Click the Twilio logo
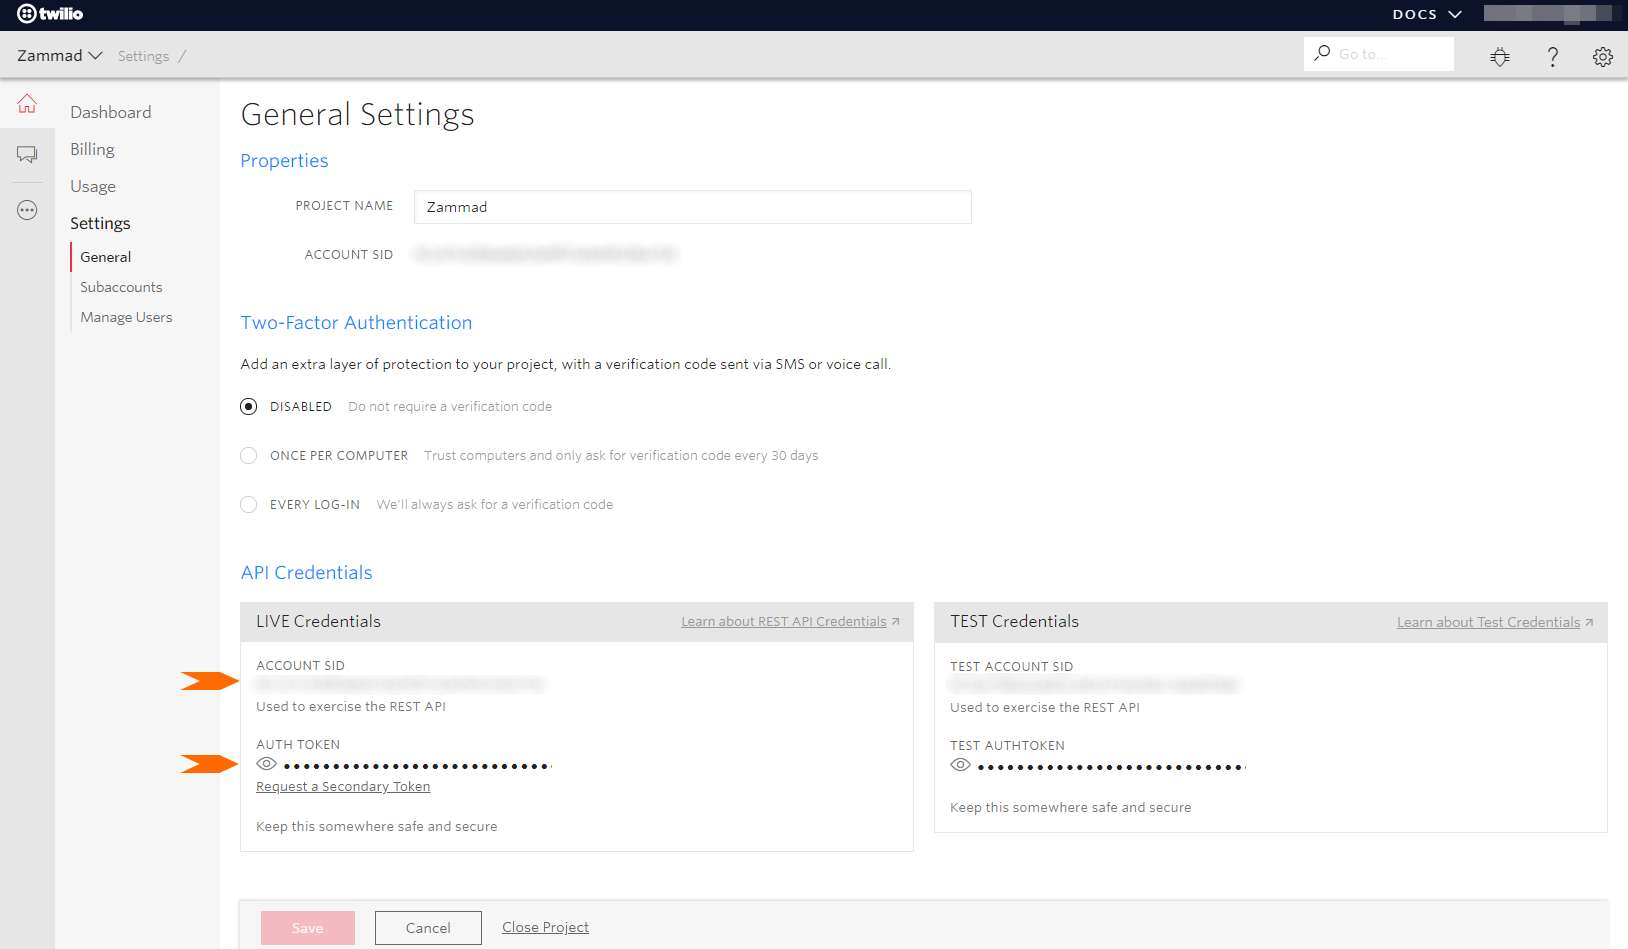 coord(50,14)
